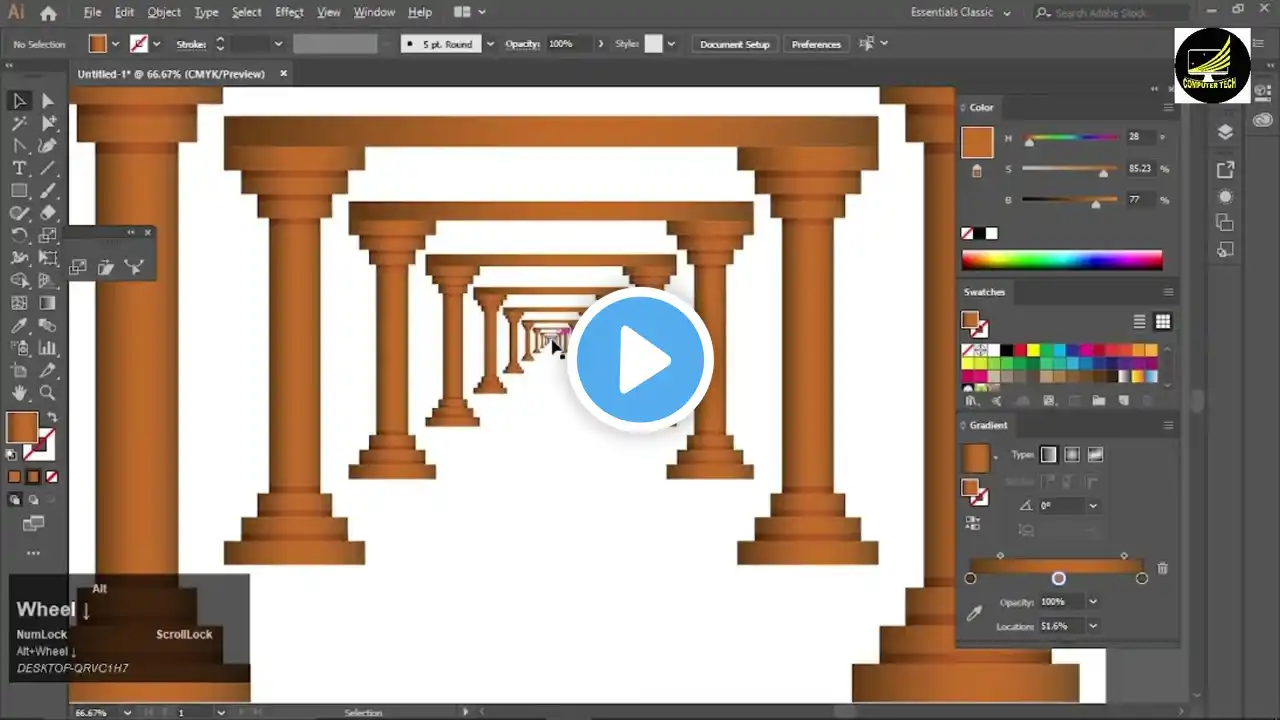Open the Effect menu

289,12
